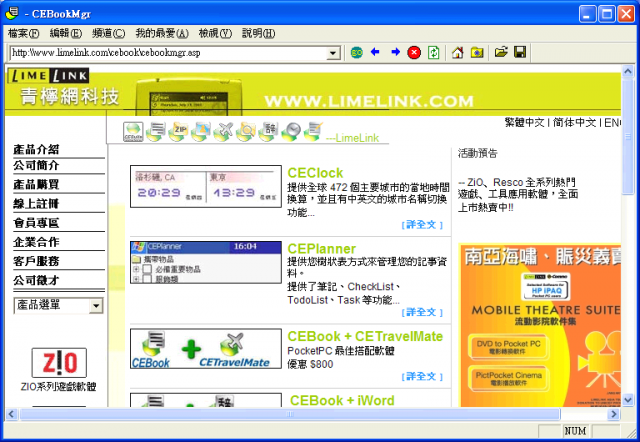The width and height of the screenshot is (640, 442).
Task: Click the Mobile Theatre Suite advertisement banner
Action: pyautogui.click(x=540, y=325)
